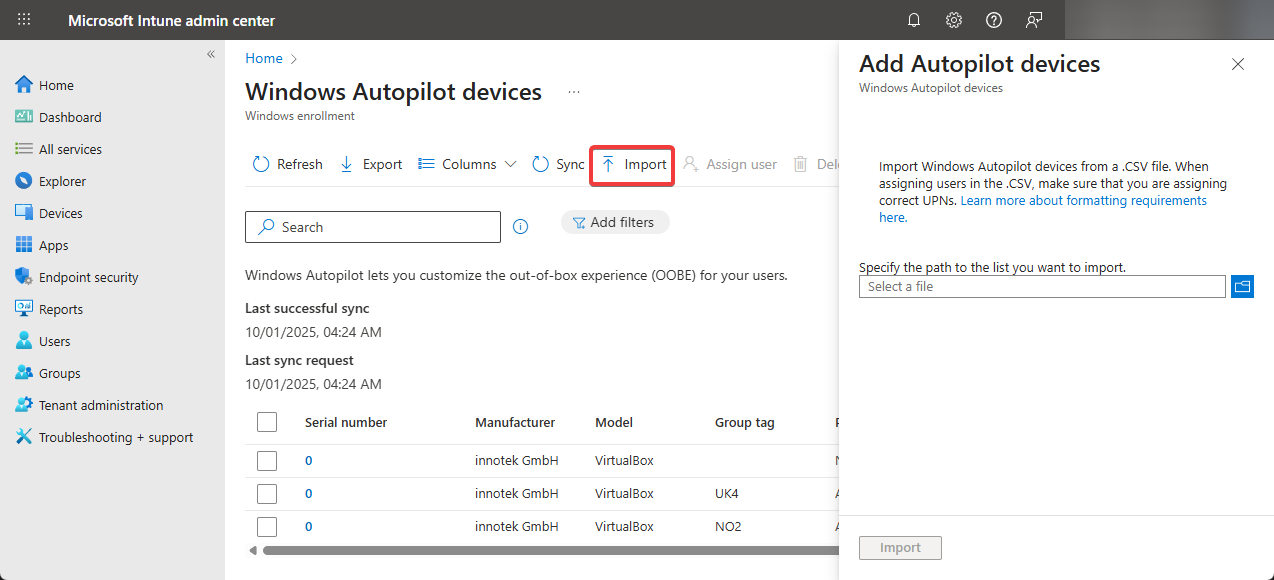Check the box for the UK4 row
Screen dimensions: 1274x580
pos(267,494)
